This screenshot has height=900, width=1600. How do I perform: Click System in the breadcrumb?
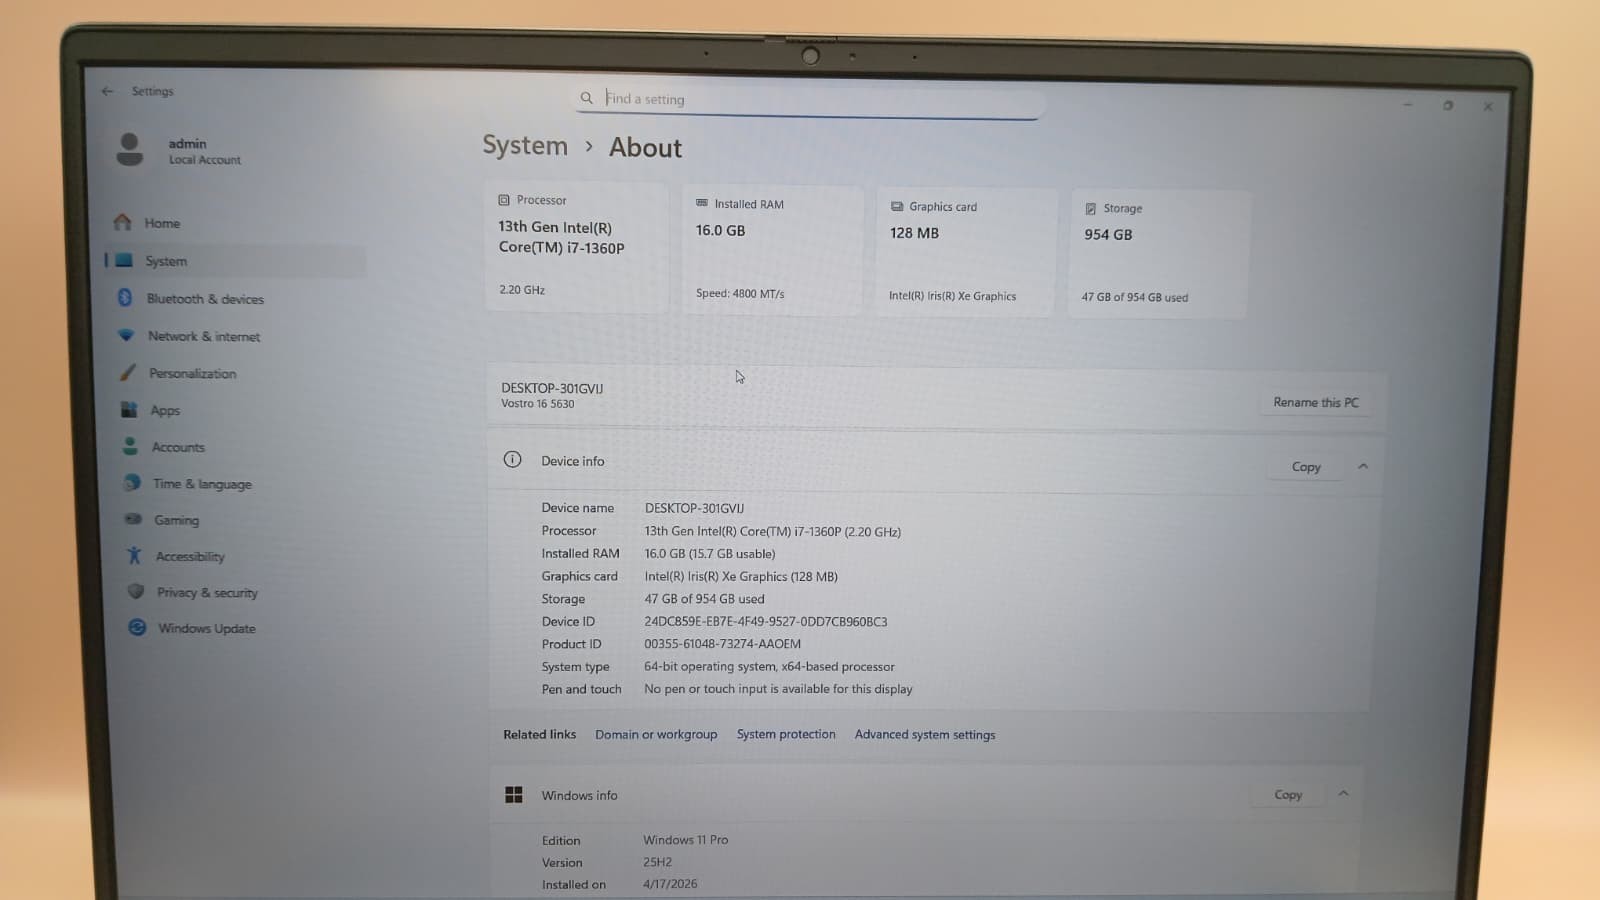(525, 145)
